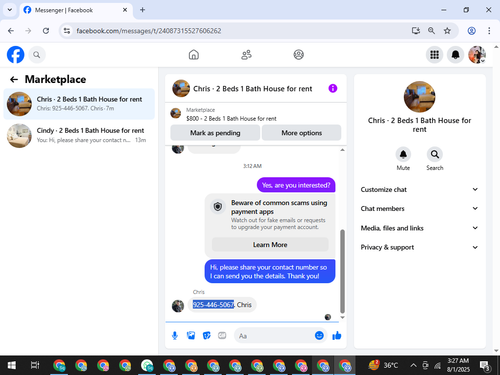500x375 pixels.
Task: Click the chat header title Chris - 2 Beds
Action: tap(253, 89)
